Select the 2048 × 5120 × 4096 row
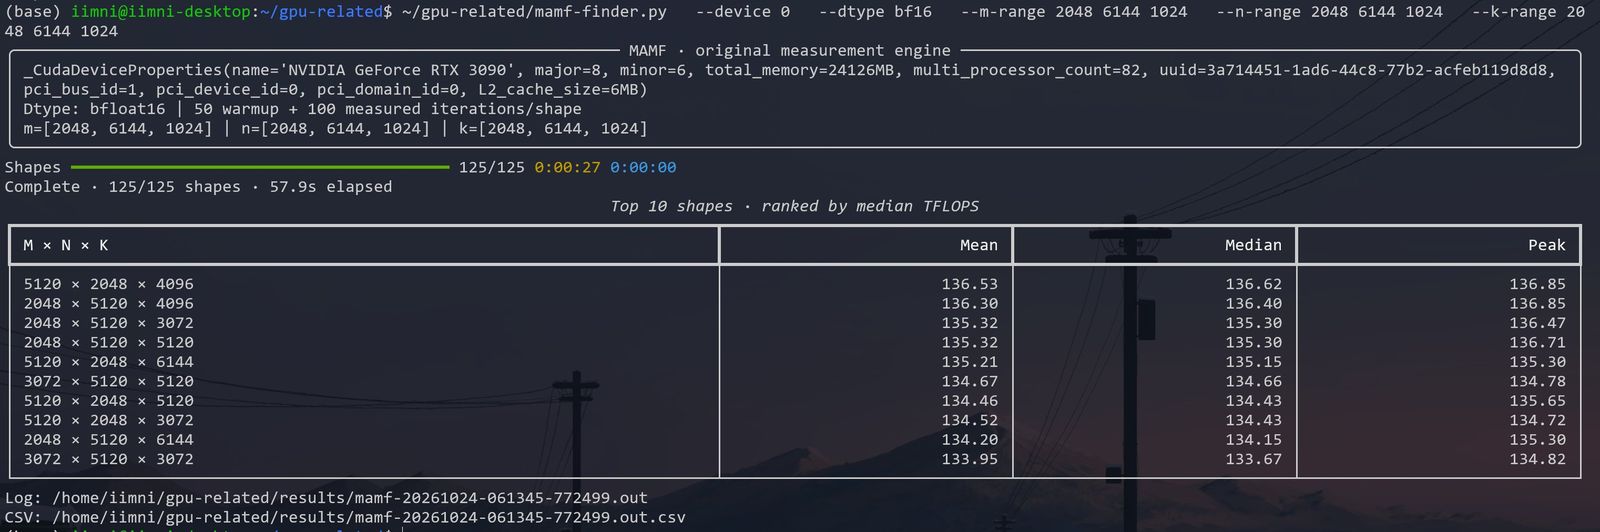This screenshot has width=1600, height=532. pyautogui.click(x=795, y=303)
